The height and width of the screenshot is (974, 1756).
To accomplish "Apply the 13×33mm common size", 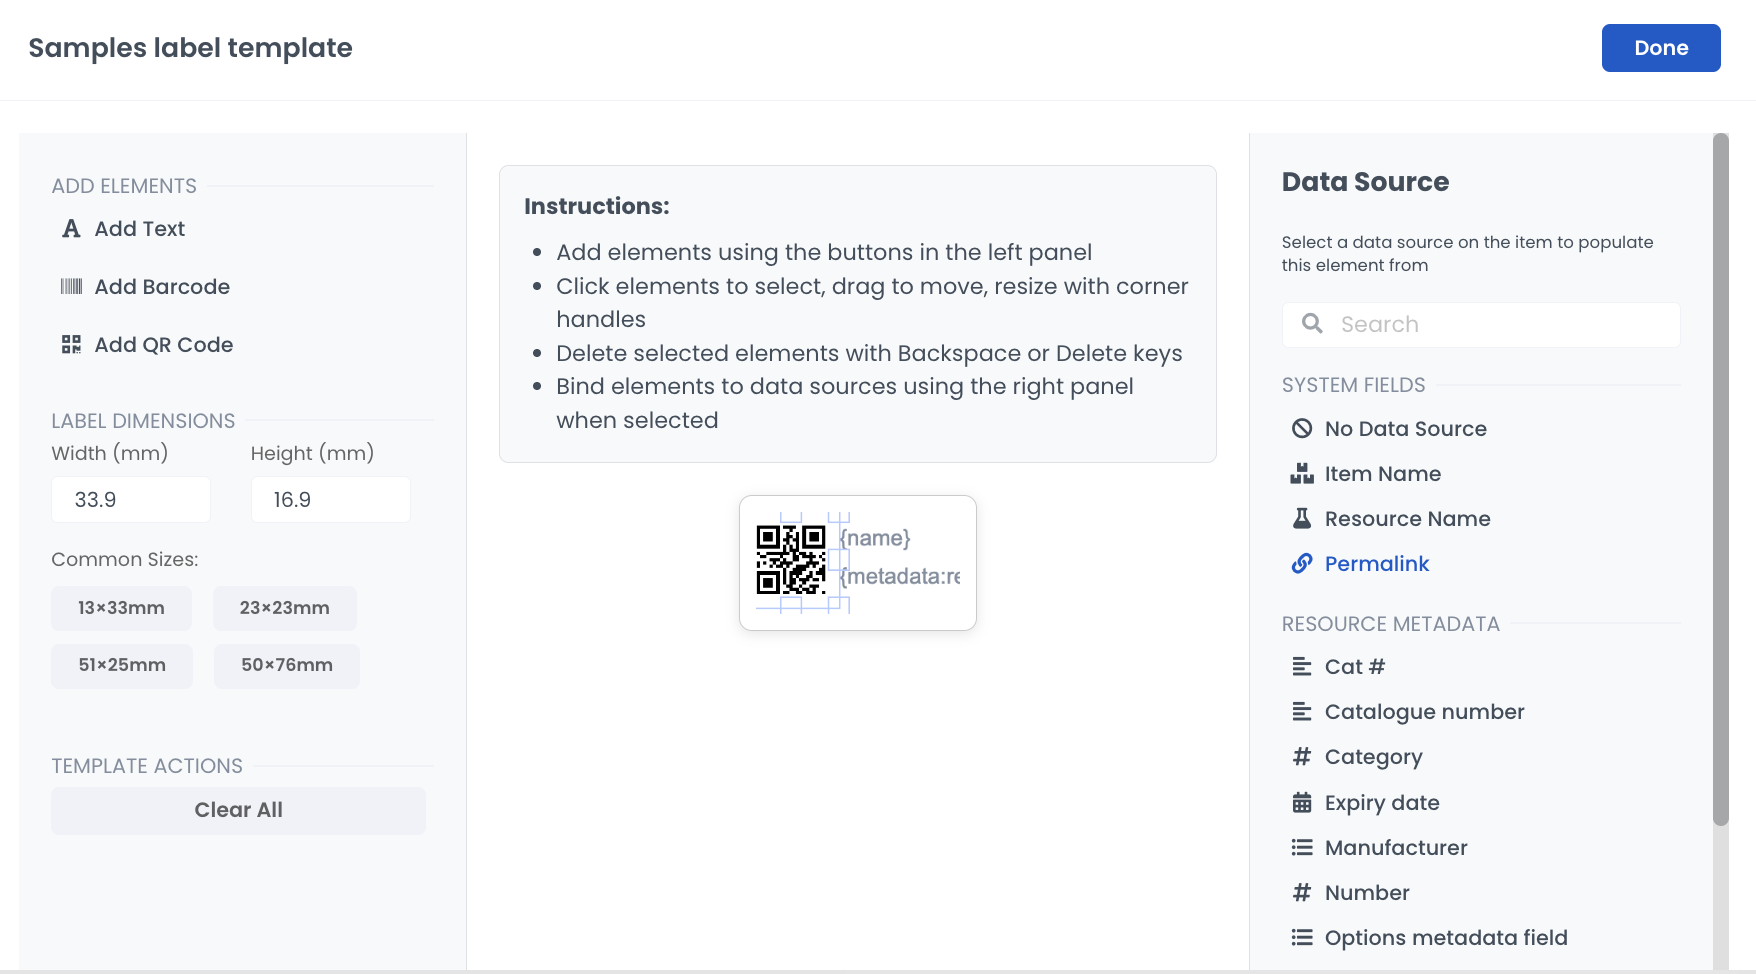I will (121, 608).
